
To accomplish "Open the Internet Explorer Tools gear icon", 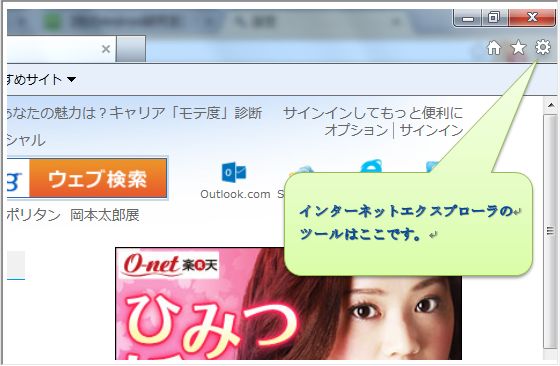I will click(542, 47).
